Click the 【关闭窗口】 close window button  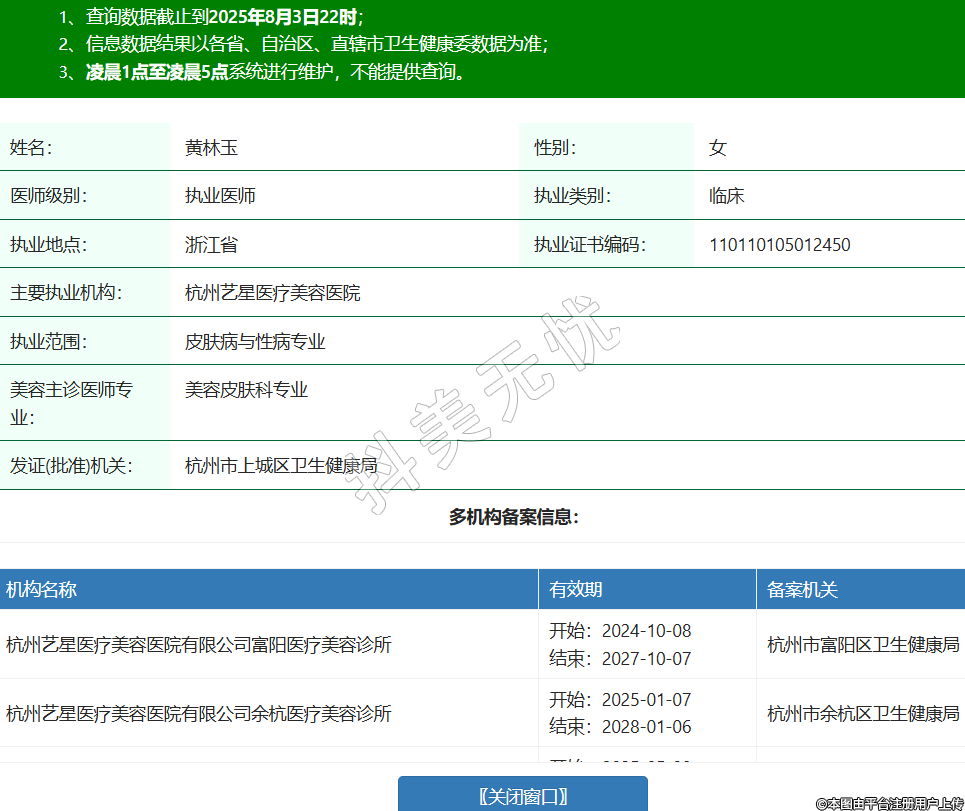point(522,796)
